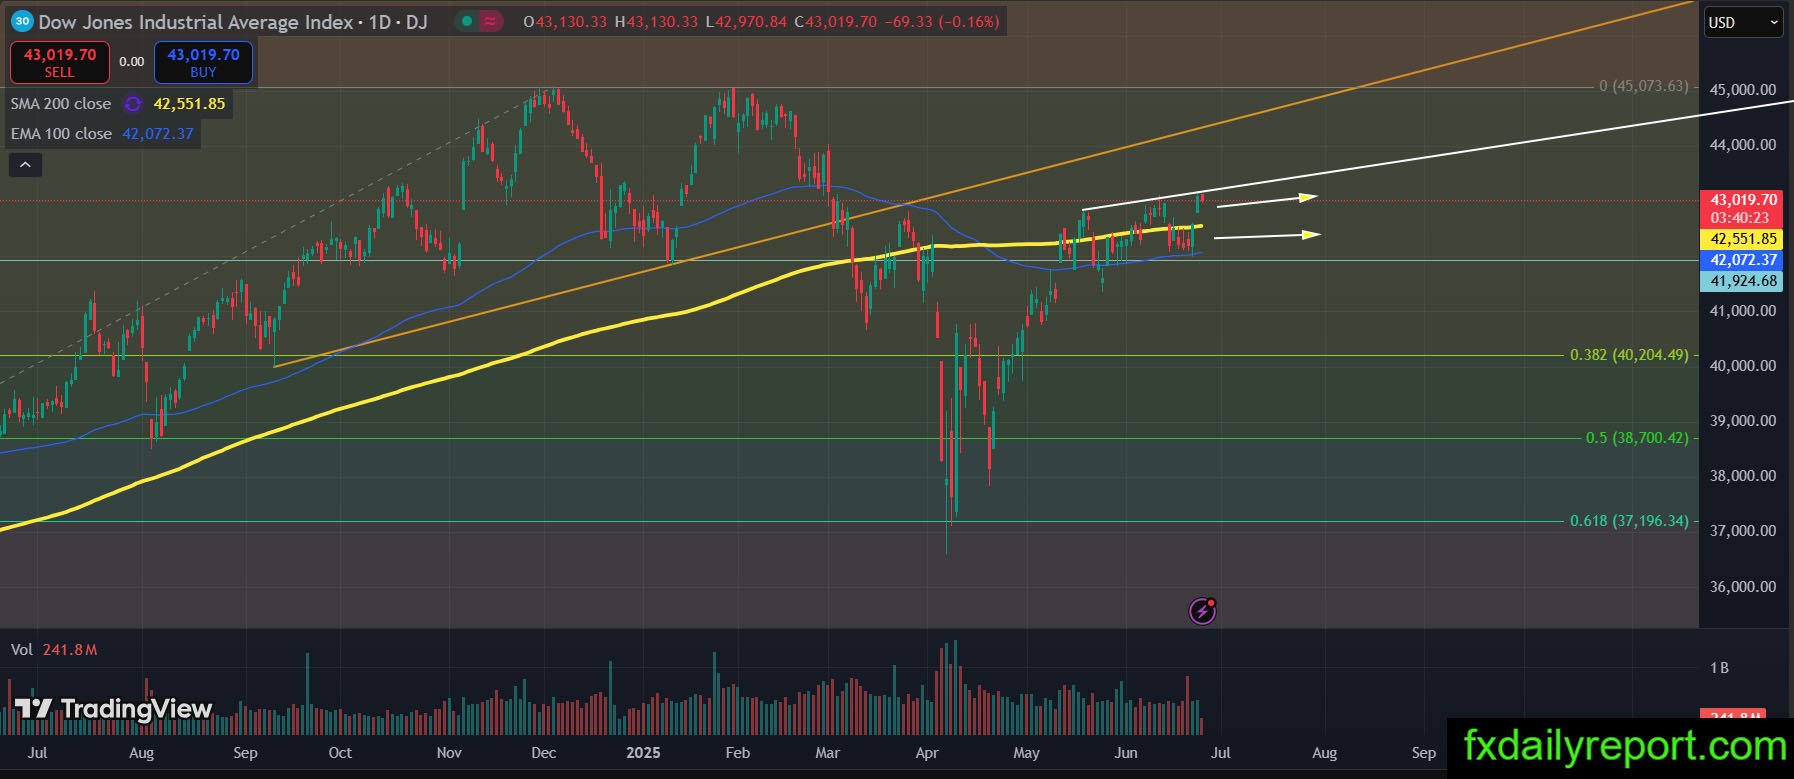The width and height of the screenshot is (1794, 779).
Task: Click the blue 42,072.37 price axis label
Action: click(1741, 260)
